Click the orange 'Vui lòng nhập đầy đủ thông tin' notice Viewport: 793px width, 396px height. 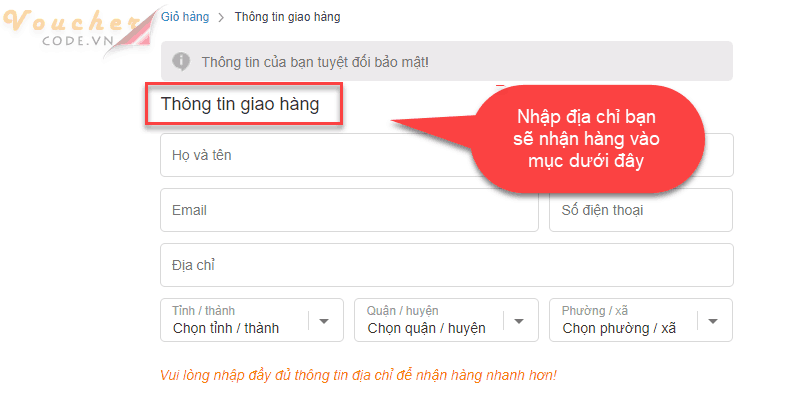[359, 375]
